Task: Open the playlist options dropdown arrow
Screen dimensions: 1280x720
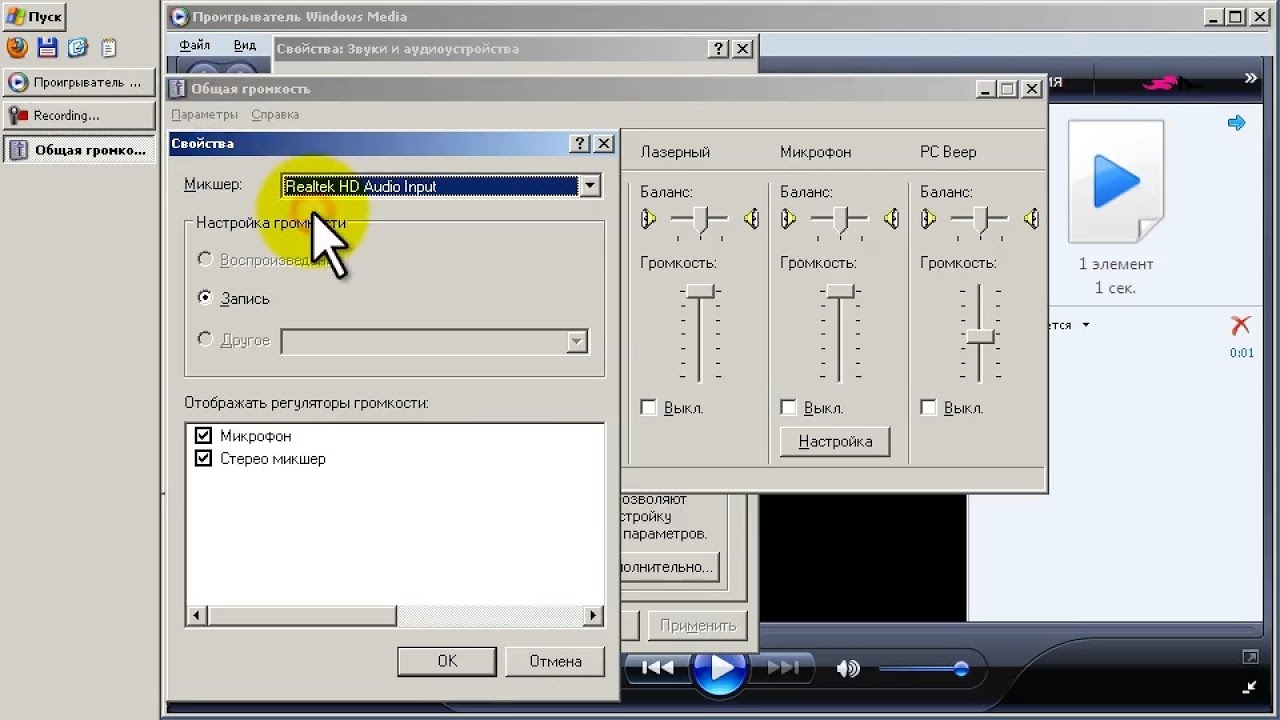Action: tap(1086, 325)
